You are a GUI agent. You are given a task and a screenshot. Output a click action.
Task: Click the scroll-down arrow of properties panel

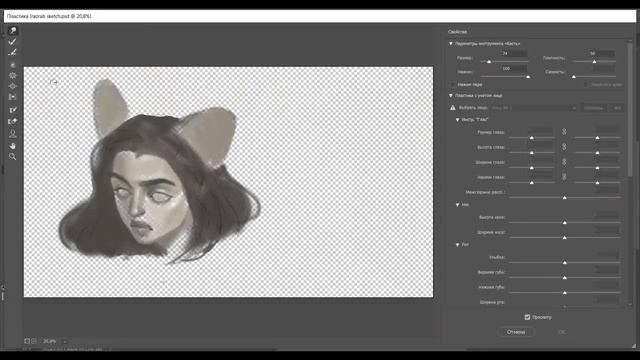[630, 304]
